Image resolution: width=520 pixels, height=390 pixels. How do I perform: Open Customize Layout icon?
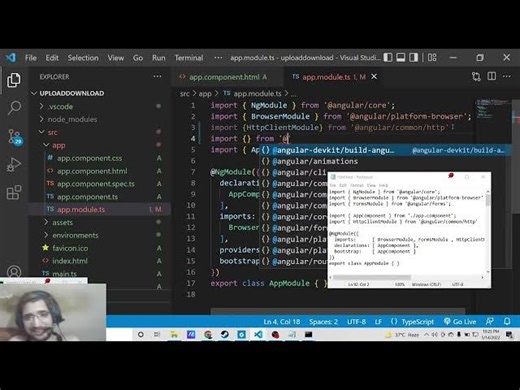[432, 58]
